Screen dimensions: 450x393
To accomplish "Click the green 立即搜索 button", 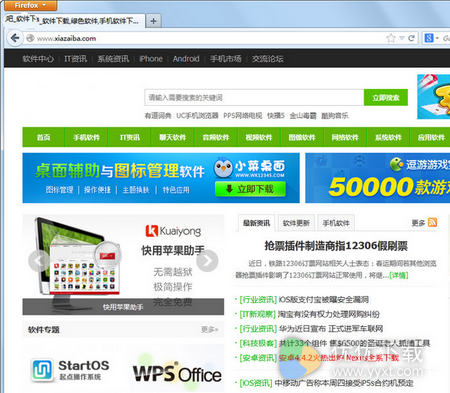I will (x=386, y=97).
